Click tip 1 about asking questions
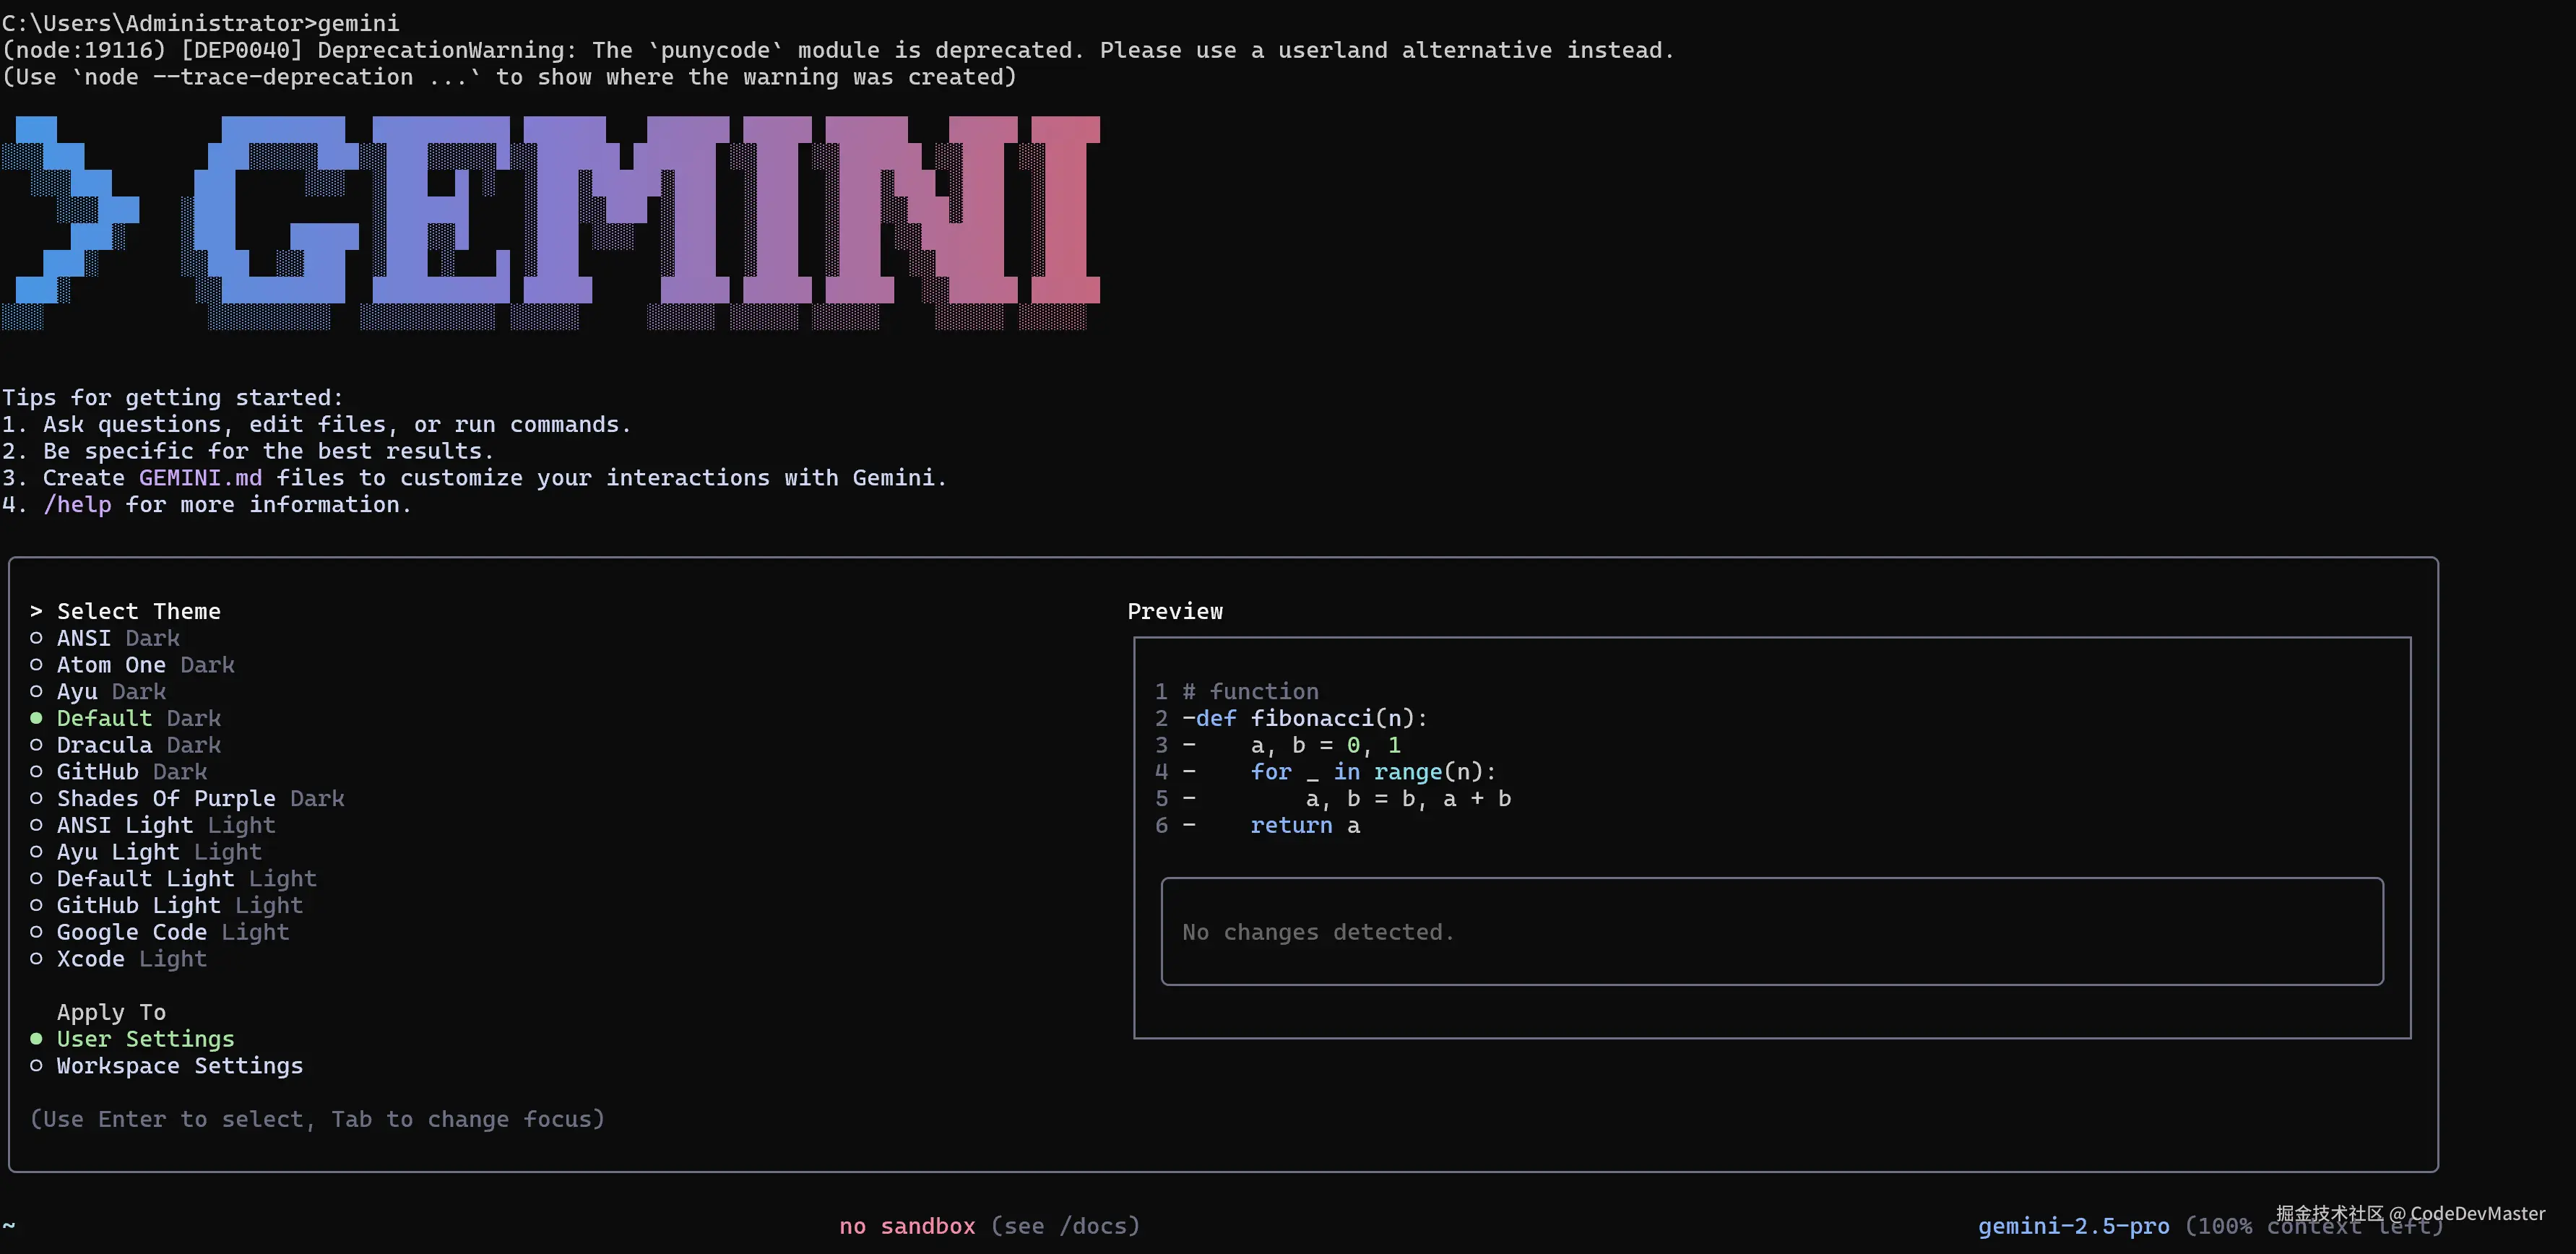Image resolution: width=2576 pixels, height=1254 pixels. click(x=316, y=425)
